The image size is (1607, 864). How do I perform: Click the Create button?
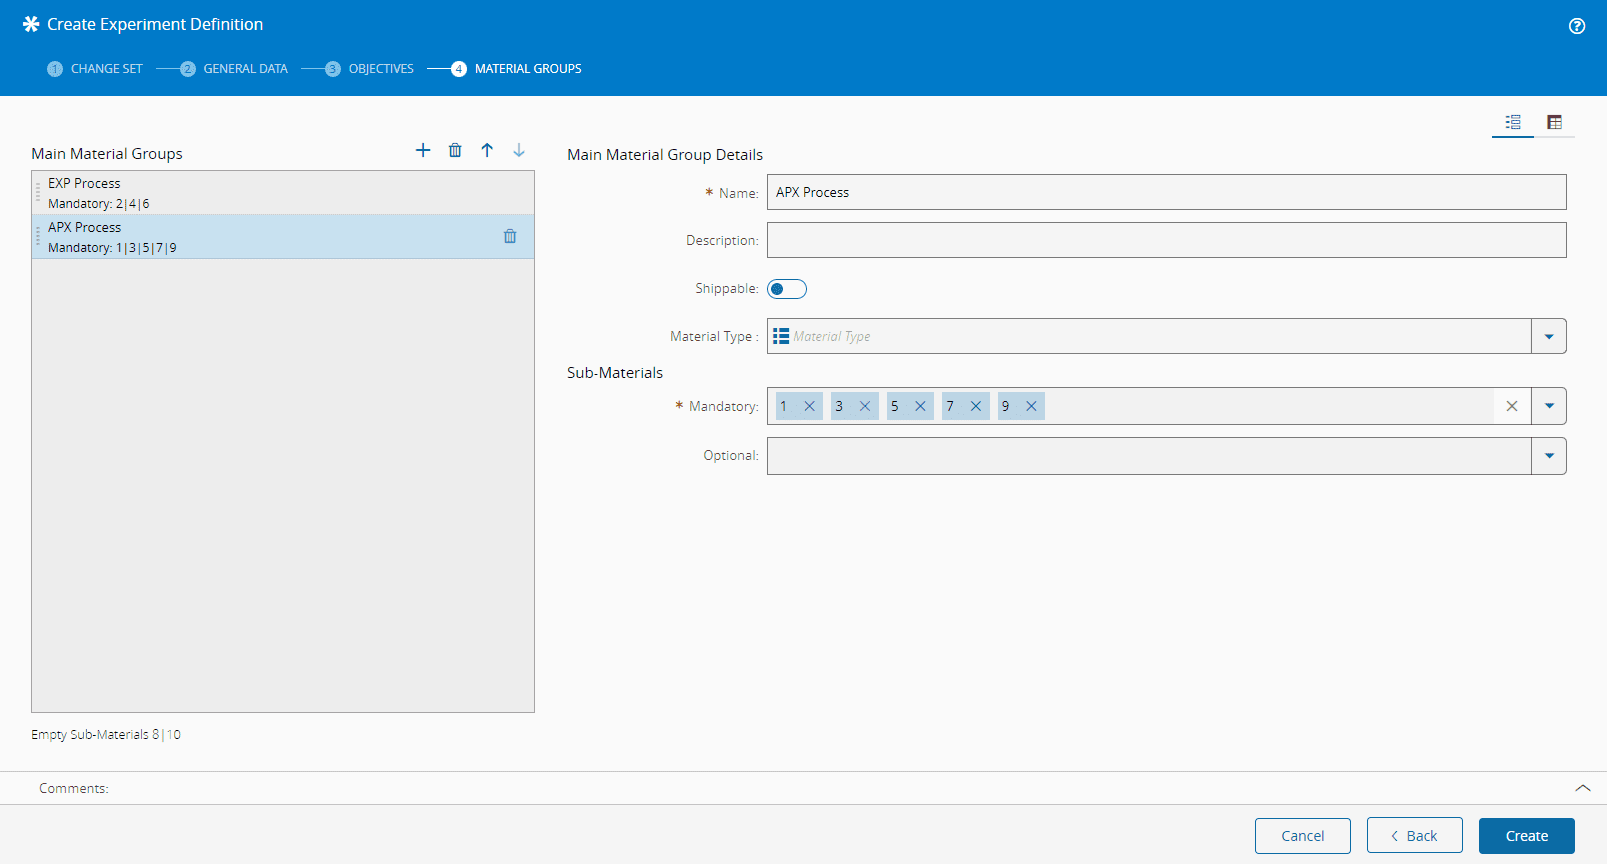1526,836
